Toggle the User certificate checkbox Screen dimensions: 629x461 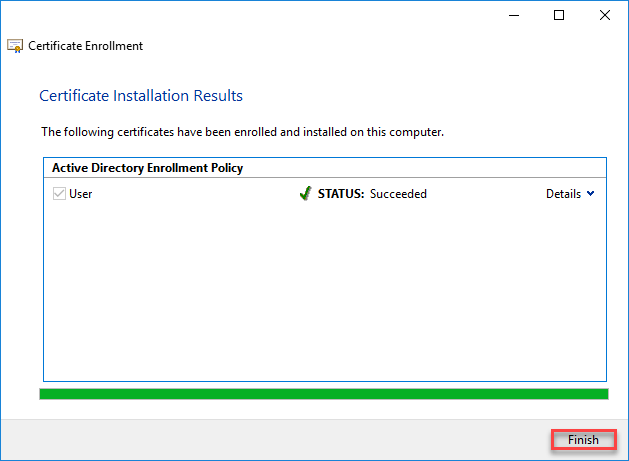[58, 194]
